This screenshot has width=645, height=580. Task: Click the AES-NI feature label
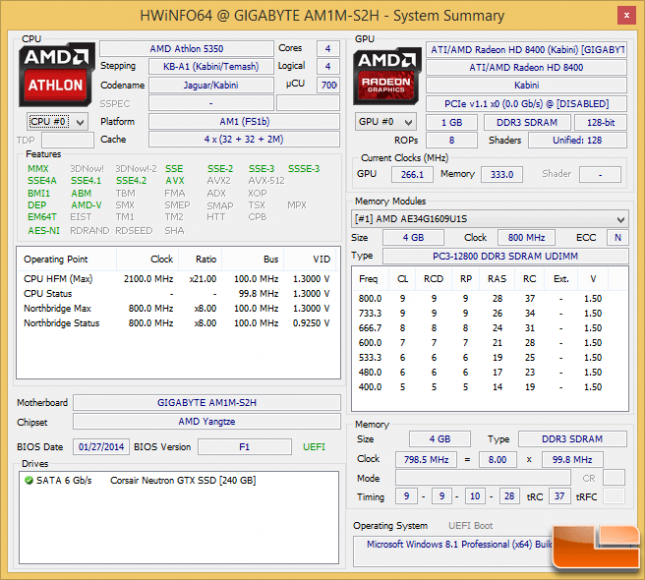coord(44,231)
